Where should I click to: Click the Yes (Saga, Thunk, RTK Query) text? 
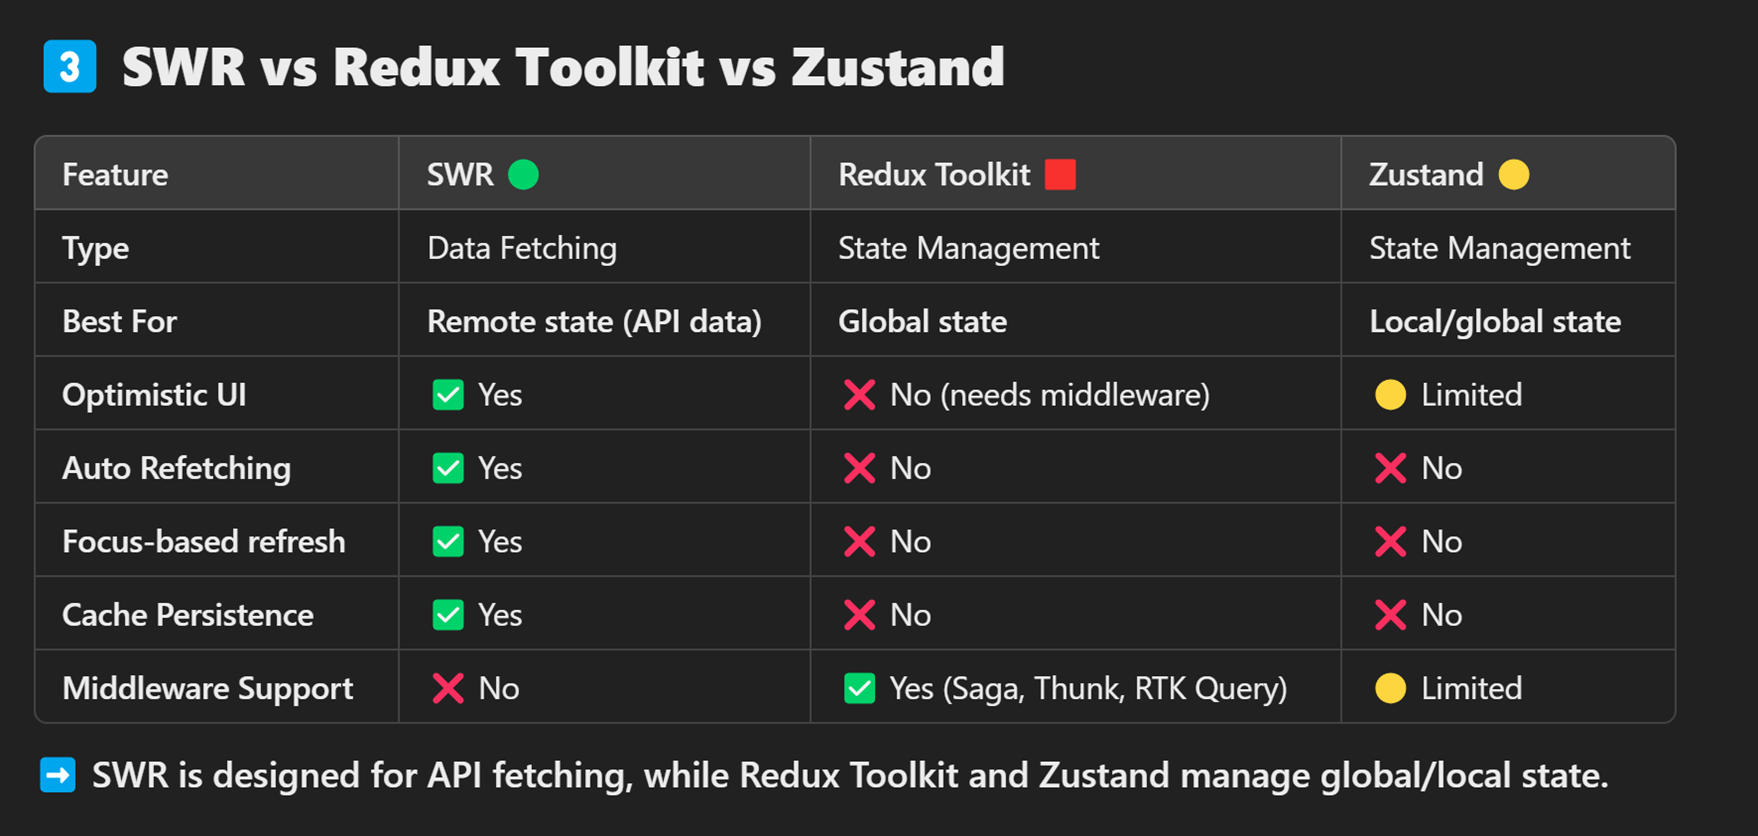point(1088,688)
